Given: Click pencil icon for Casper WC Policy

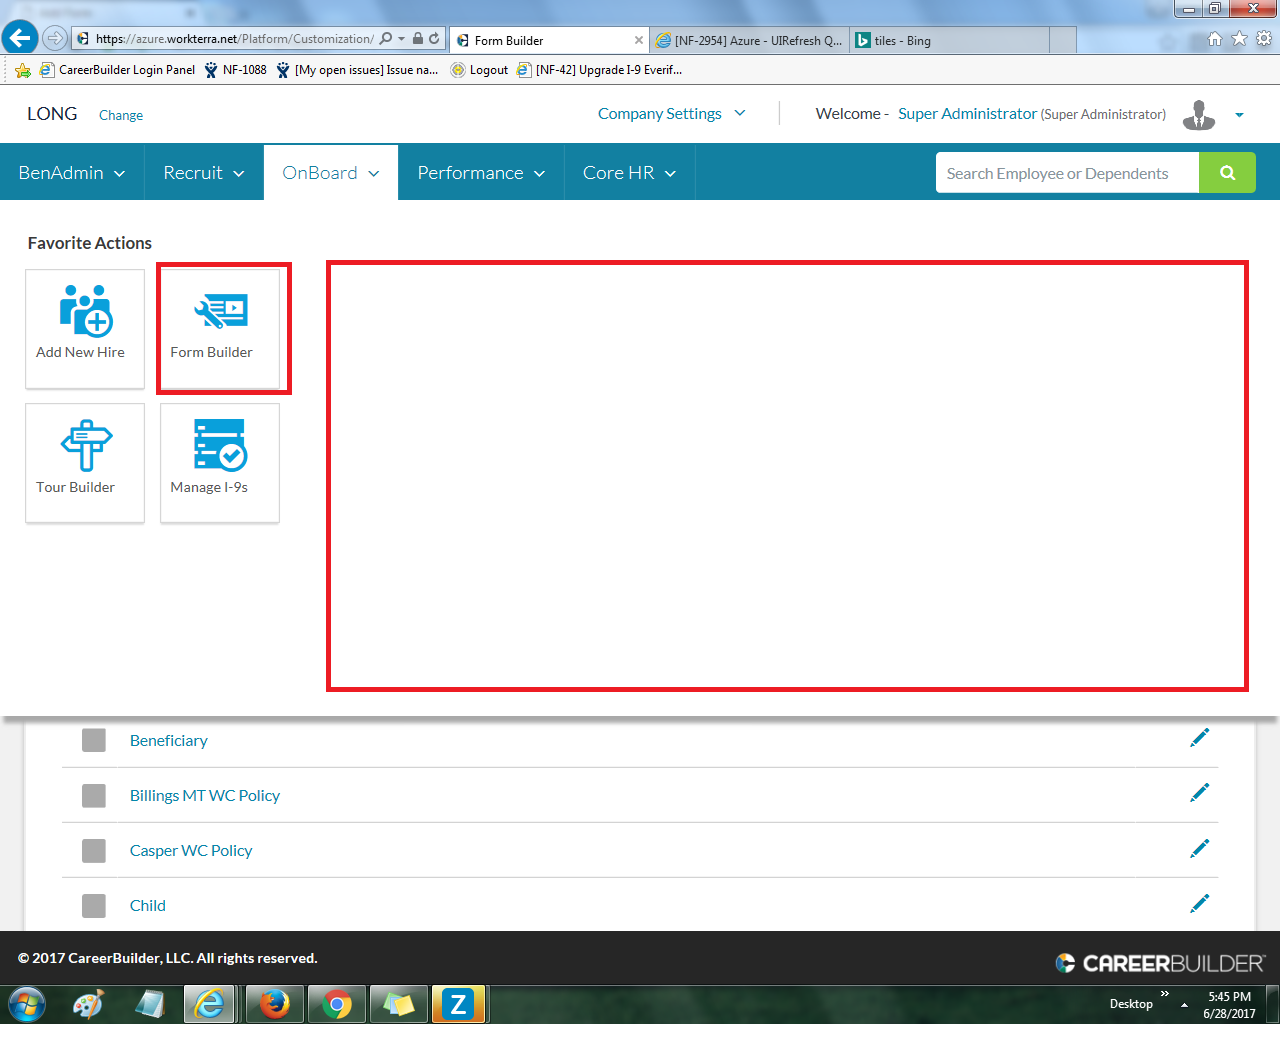Looking at the screenshot, I should pyautogui.click(x=1199, y=849).
